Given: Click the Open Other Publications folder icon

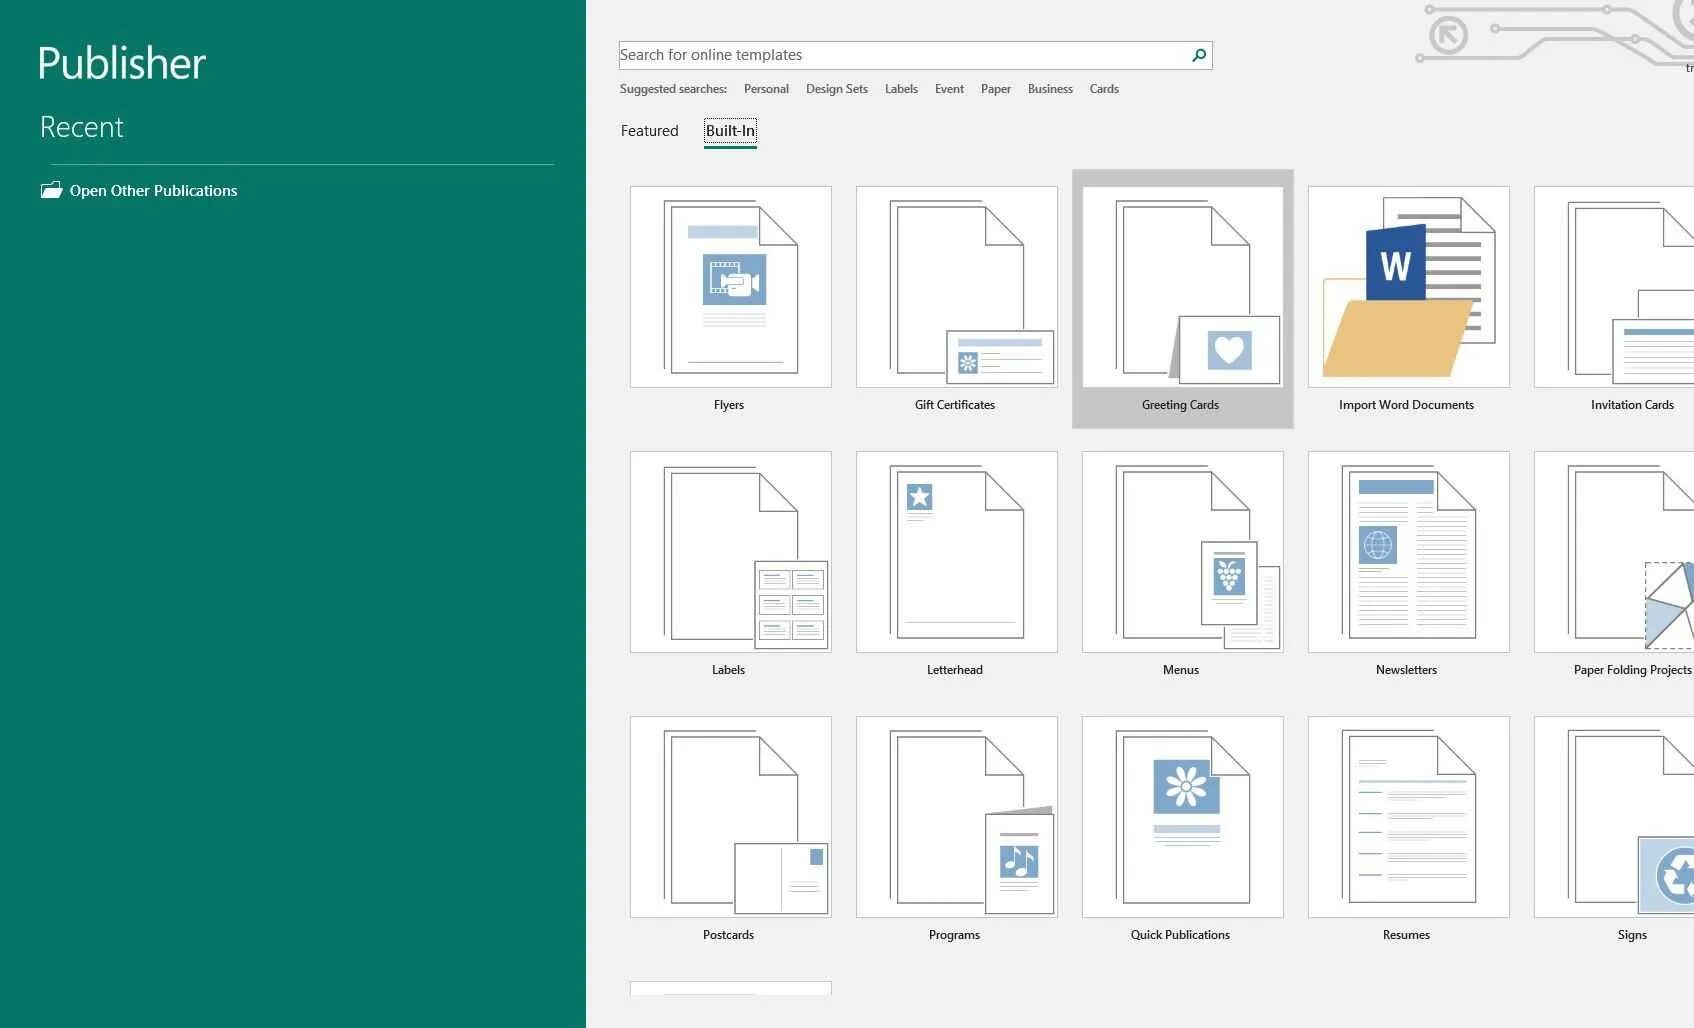Looking at the screenshot, I should point(51,190).
